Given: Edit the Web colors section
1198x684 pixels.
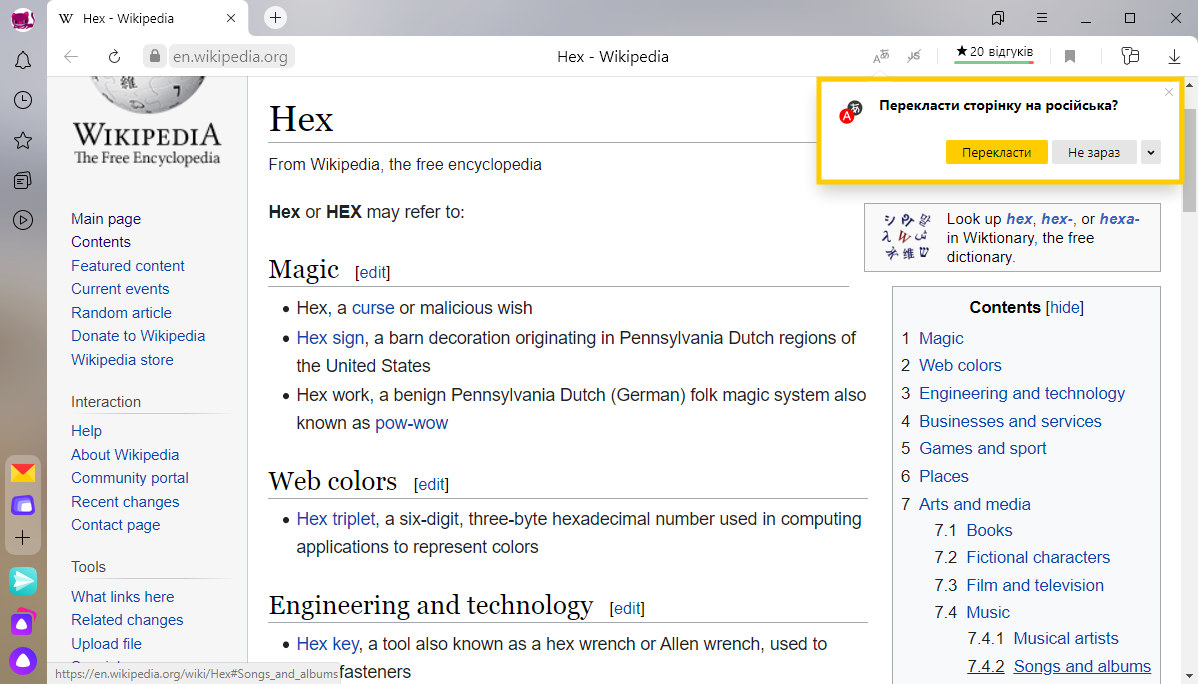Looking at the screenshot, I should (431, 485).
